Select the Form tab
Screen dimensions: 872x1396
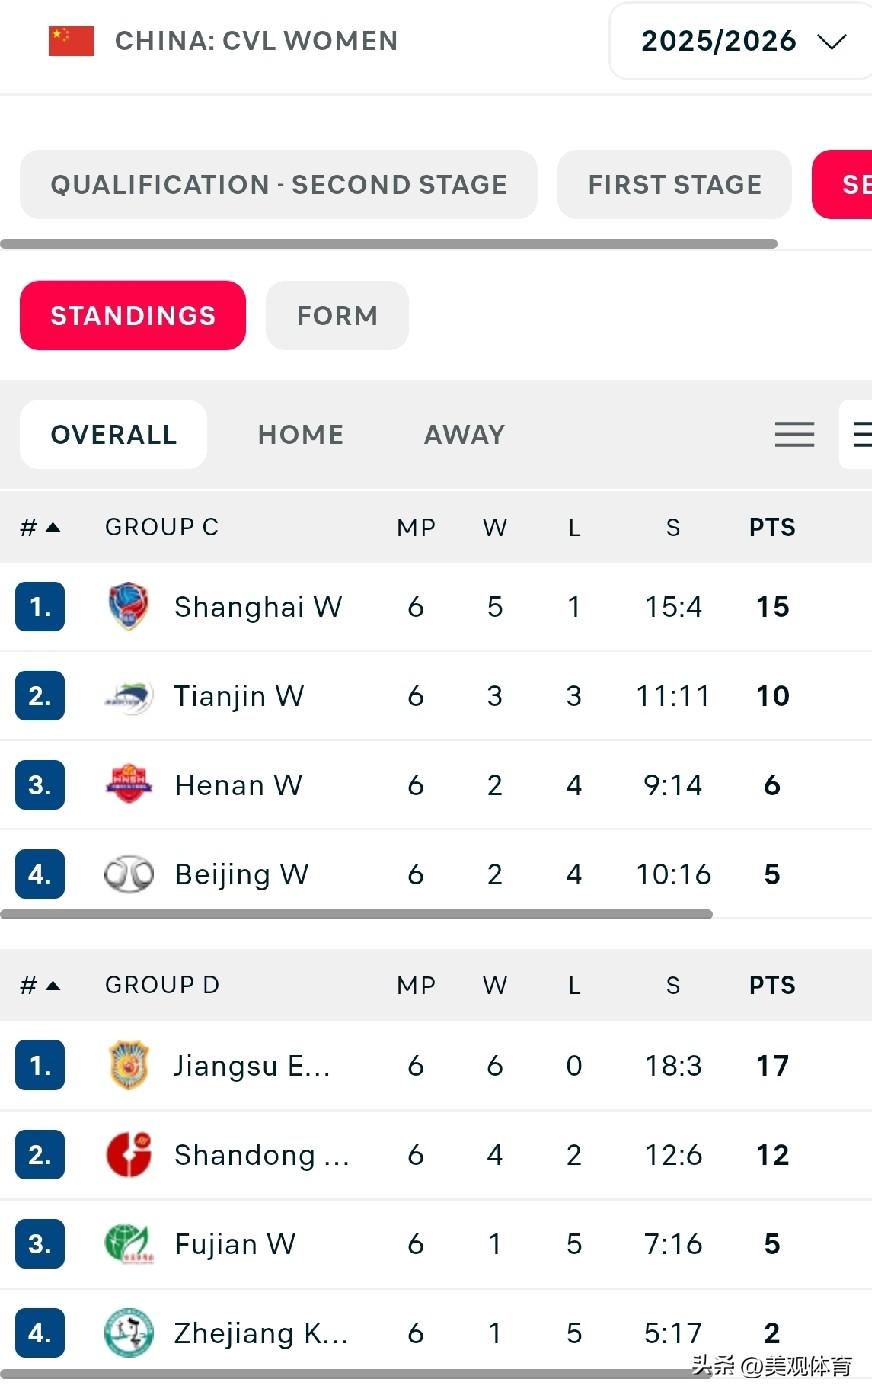[x=337, y=315]
